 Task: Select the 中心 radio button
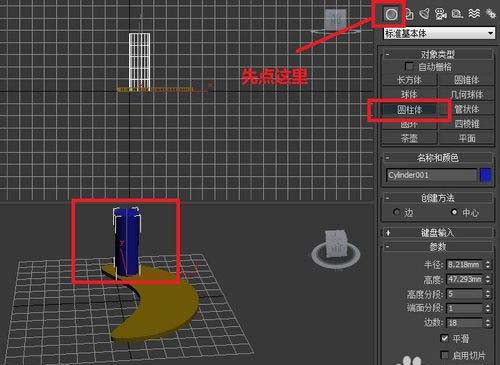(x=454, y=212)
